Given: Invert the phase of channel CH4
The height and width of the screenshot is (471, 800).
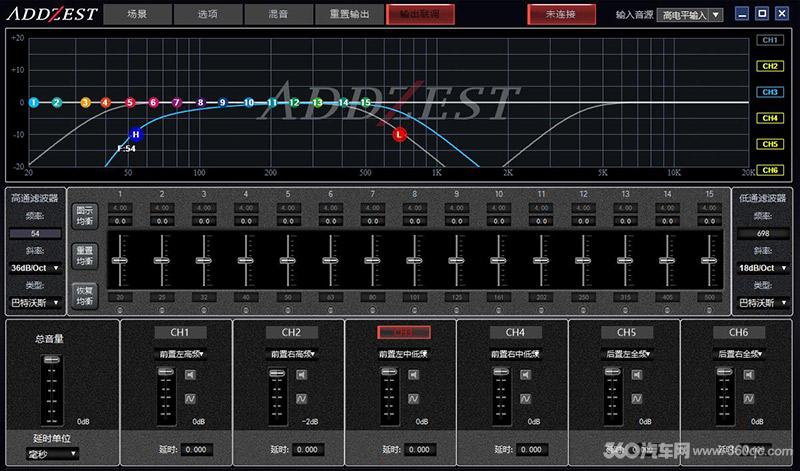Looking at the screenshot, I should [526, 399].
